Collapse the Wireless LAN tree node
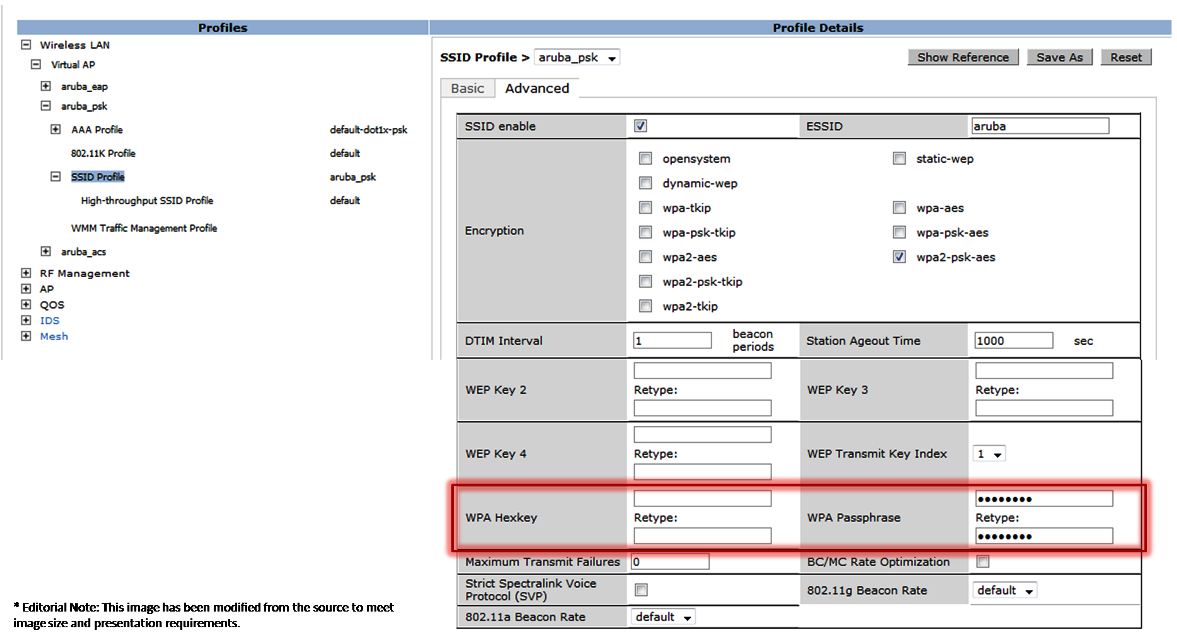Viewport: 1177px width, 639px height. pos(26,45)
